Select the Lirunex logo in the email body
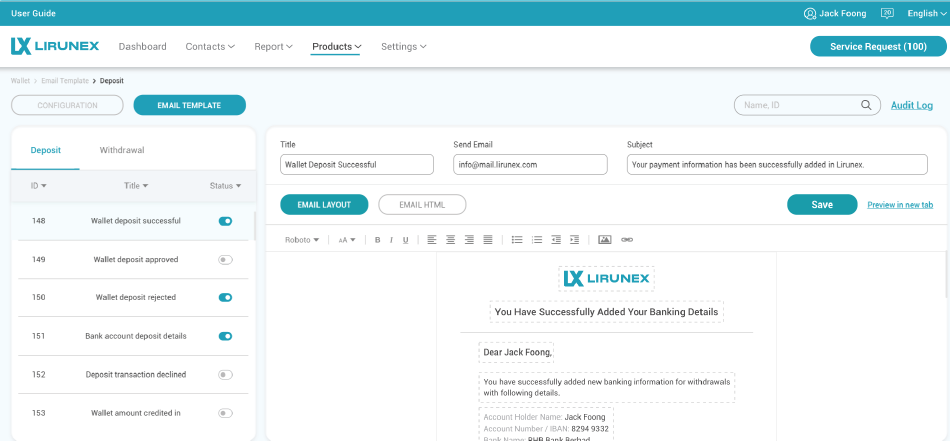The height and width of the screenshot is (441, 950). pos(606,279)
